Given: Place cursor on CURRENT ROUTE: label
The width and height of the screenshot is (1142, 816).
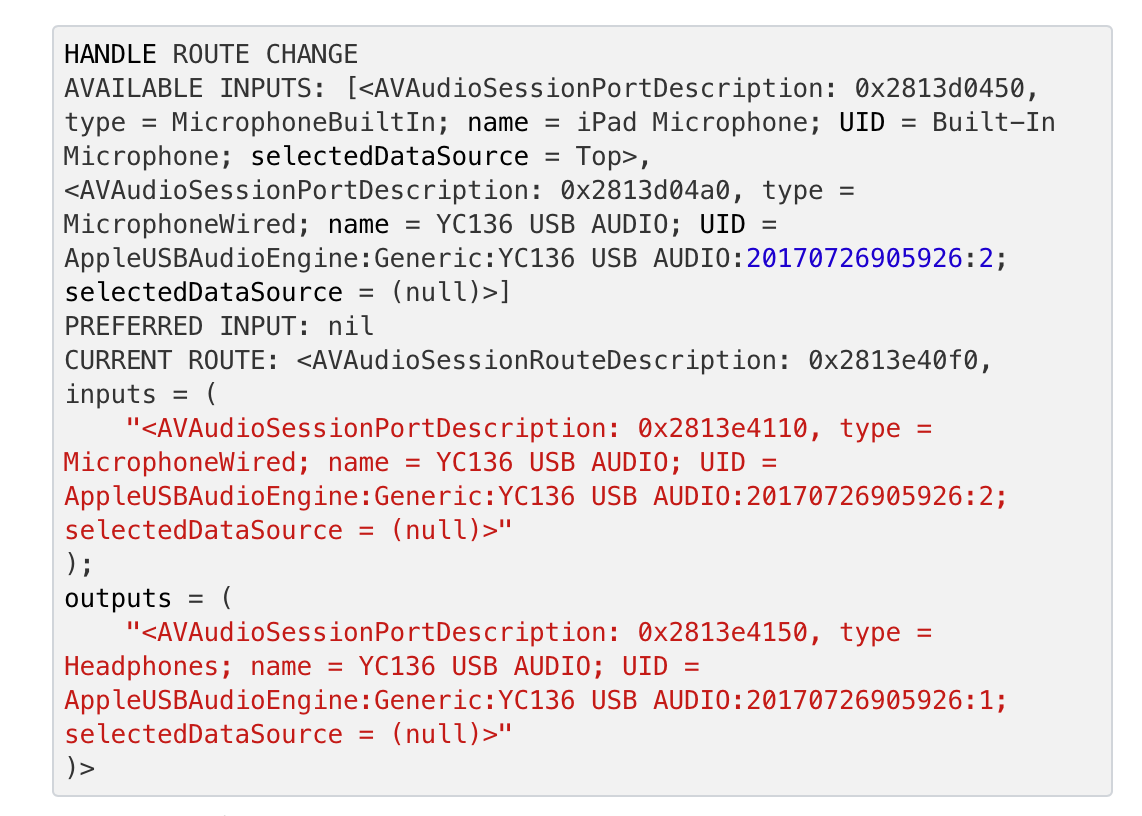Looking at the screenshot, I should point(171,360).
